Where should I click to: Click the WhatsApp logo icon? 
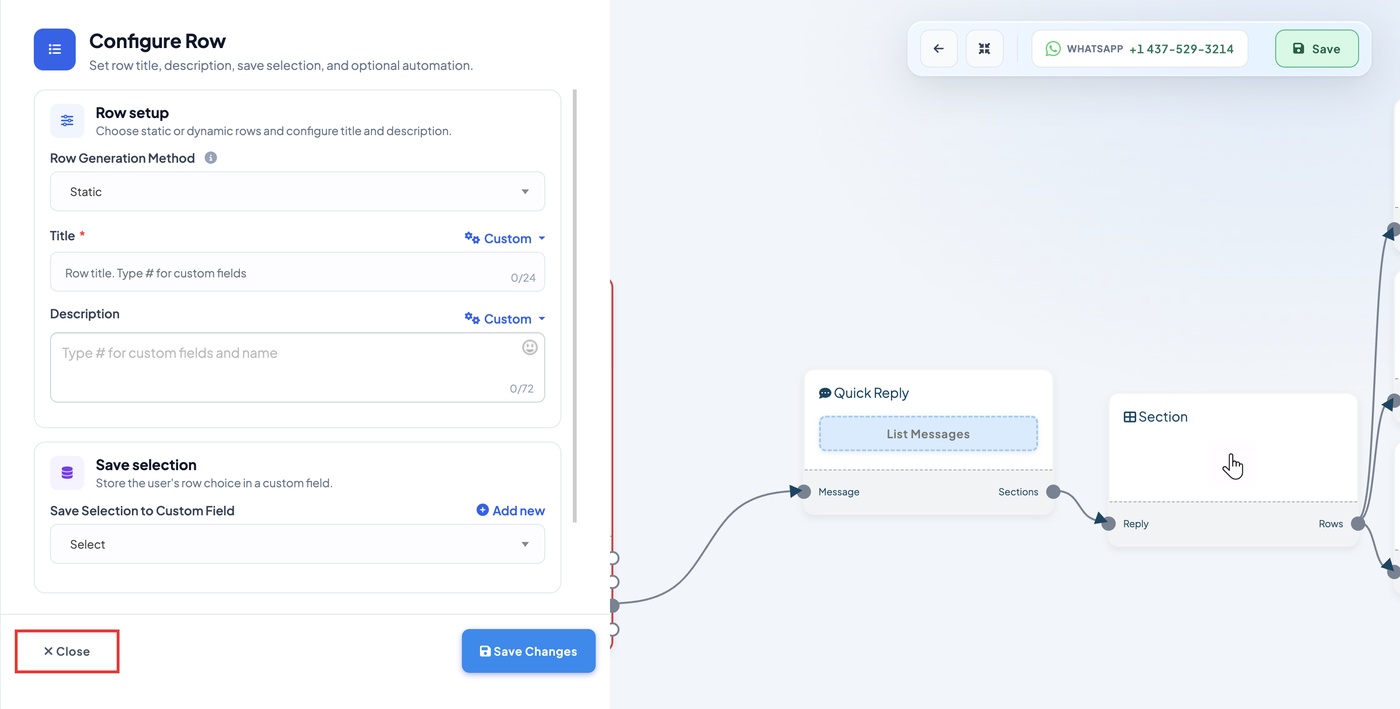[1053, 48]
